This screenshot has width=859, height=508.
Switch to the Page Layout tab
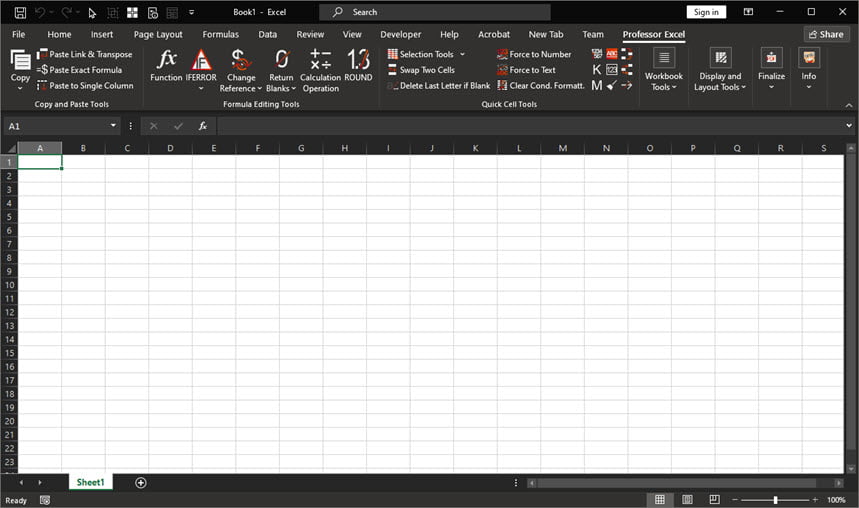click(x=158, y=34)
